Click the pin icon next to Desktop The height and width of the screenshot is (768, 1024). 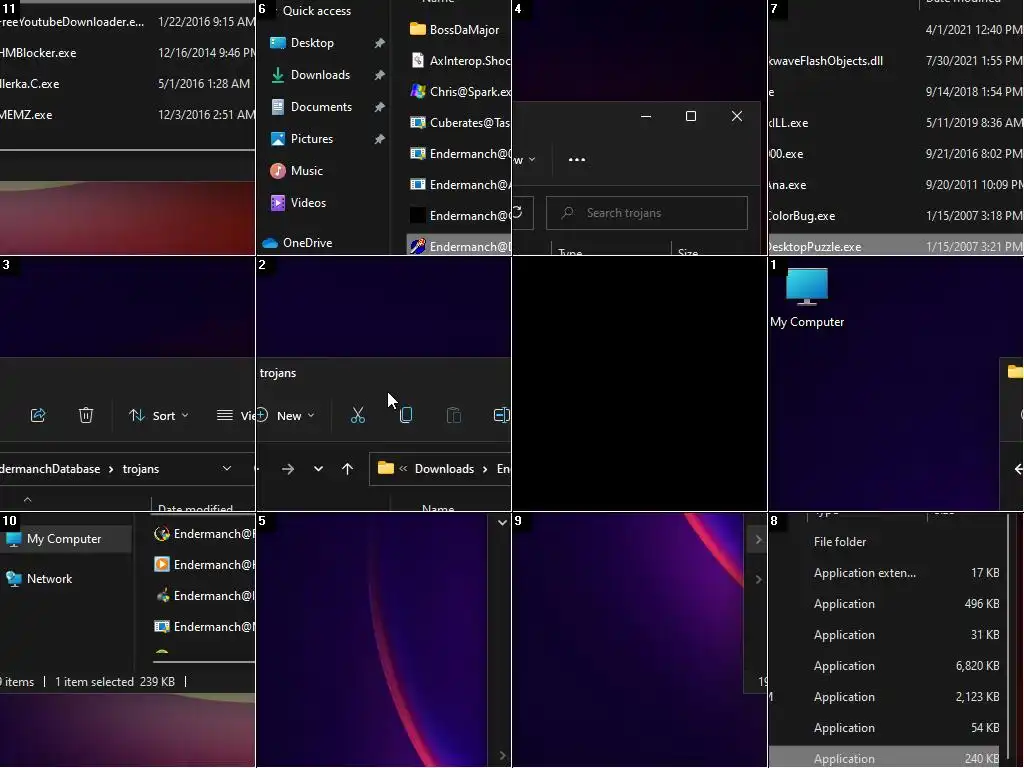[x=379, y=43]
